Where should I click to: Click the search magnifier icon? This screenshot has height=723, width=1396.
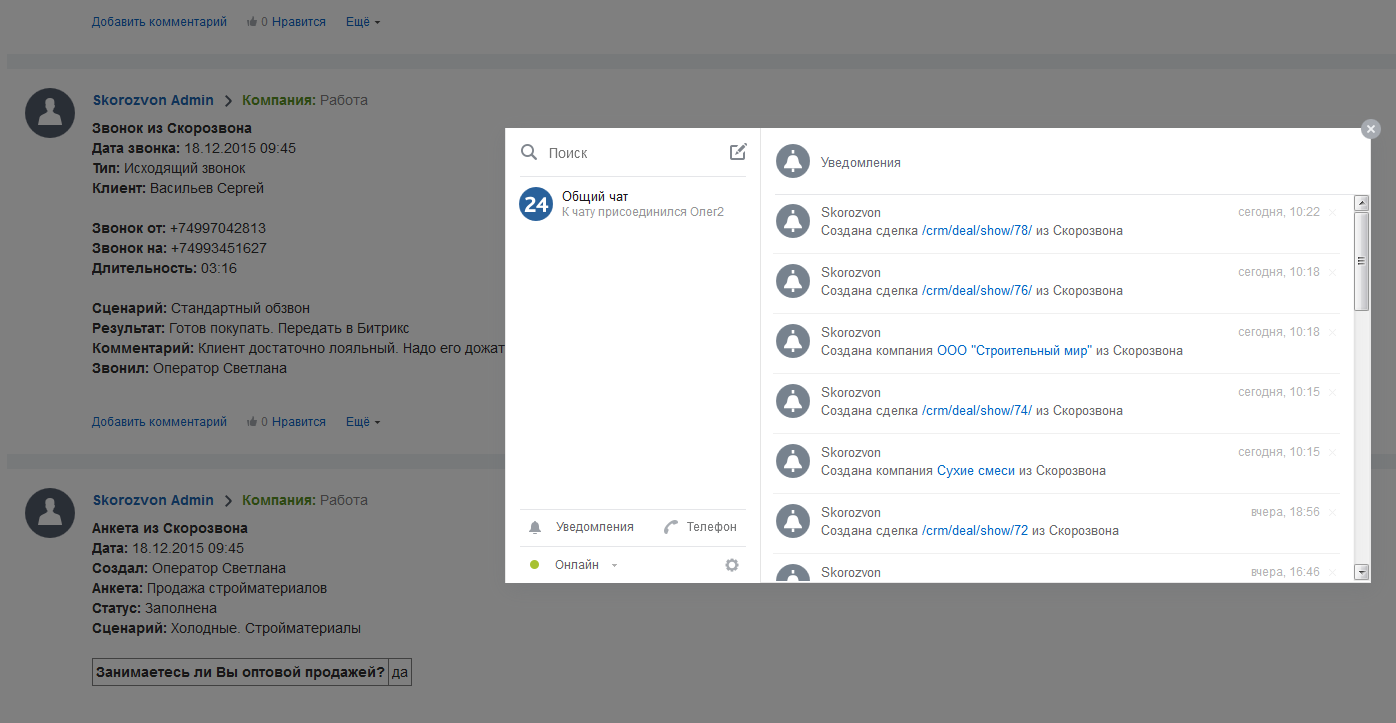tap(529, 152)
